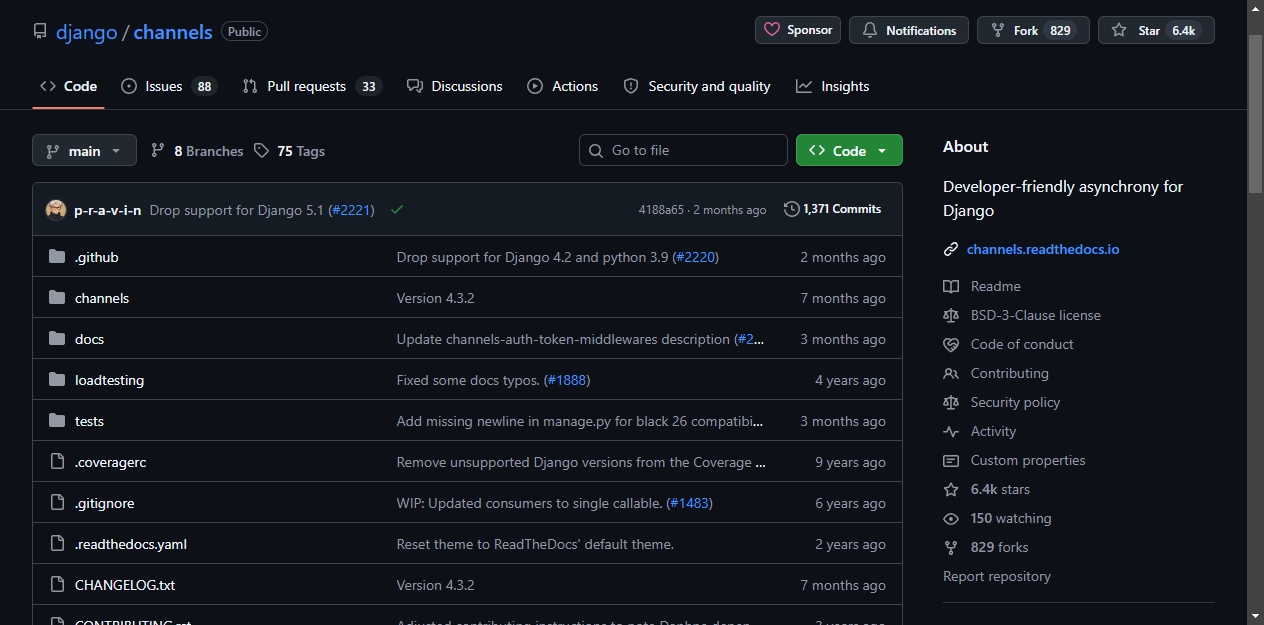Image resolution: width=1264 pixels, height=625 pixels.
Task: Open the Pull requests tab
Action: tap(312, 86)
